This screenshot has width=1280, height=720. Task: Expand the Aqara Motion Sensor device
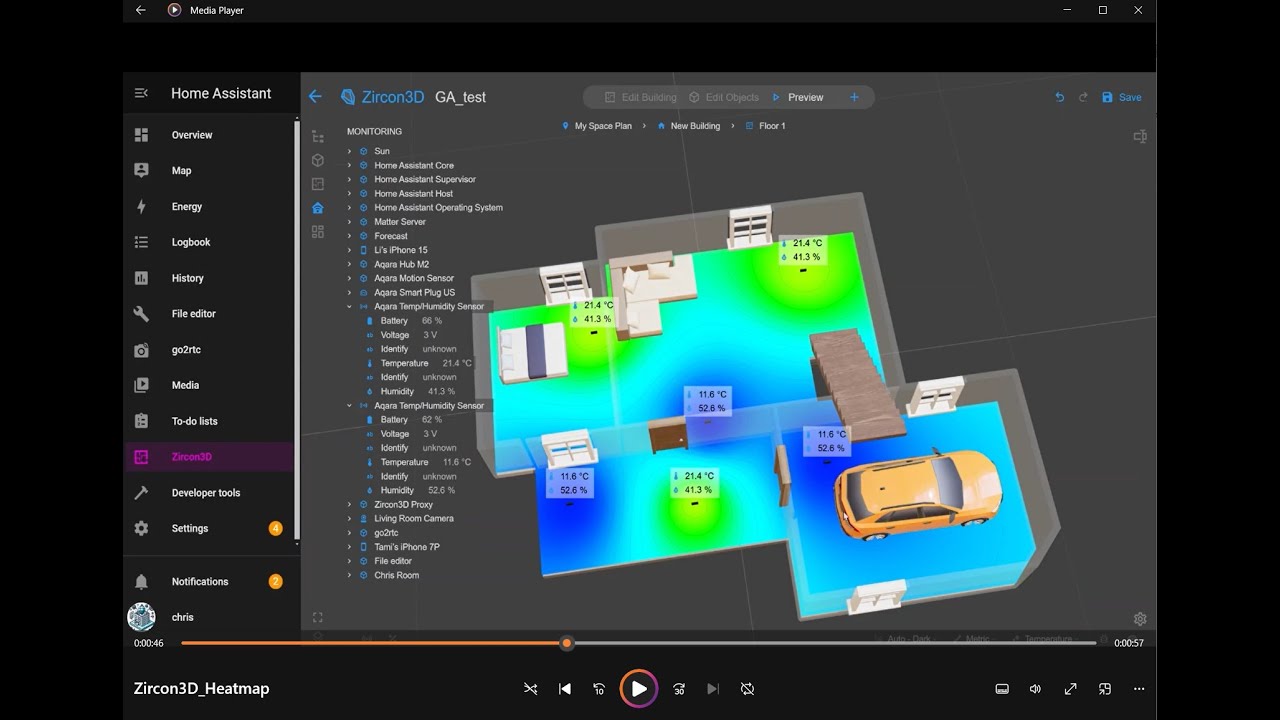(x=350, y=278)
